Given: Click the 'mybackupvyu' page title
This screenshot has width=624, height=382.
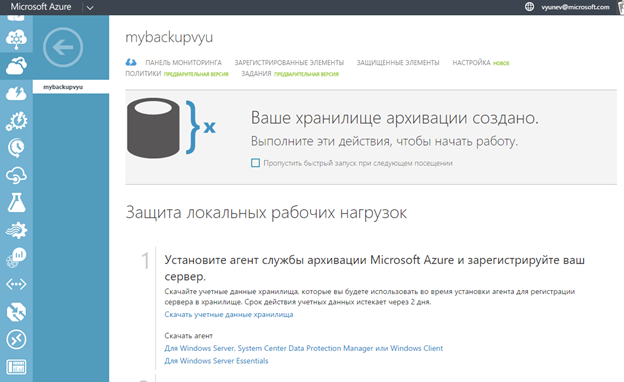Looking at the screenshot, I should pyautogui.click(x=169, y=37).
